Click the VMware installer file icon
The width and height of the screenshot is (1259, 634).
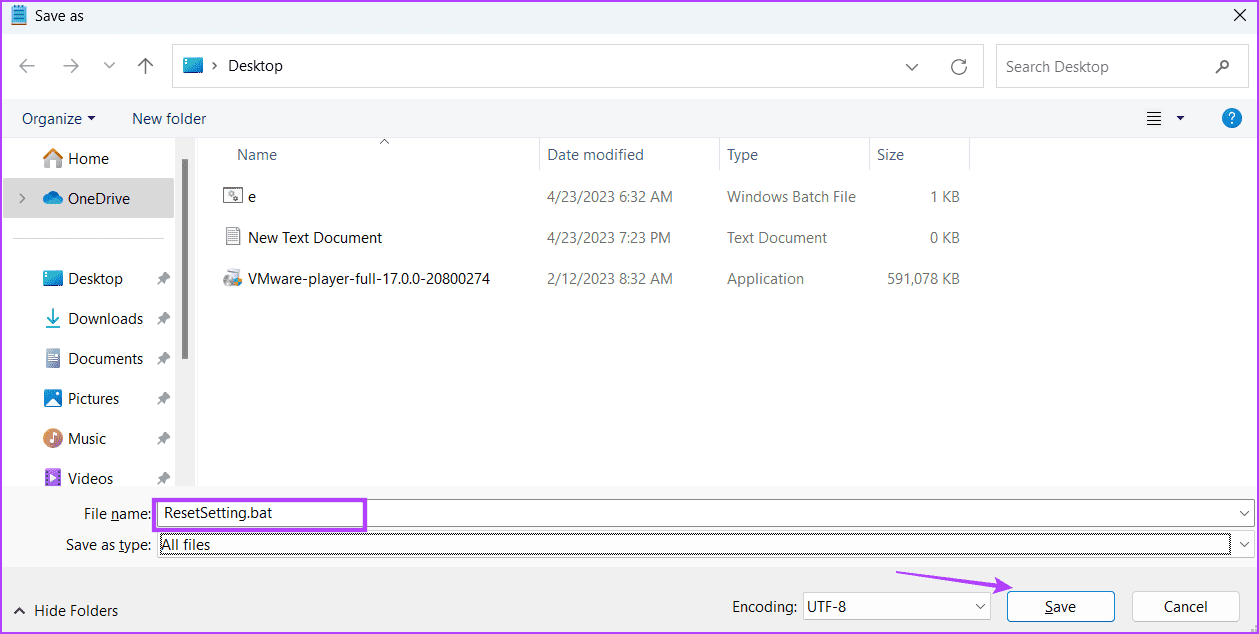tap(233, 278)
